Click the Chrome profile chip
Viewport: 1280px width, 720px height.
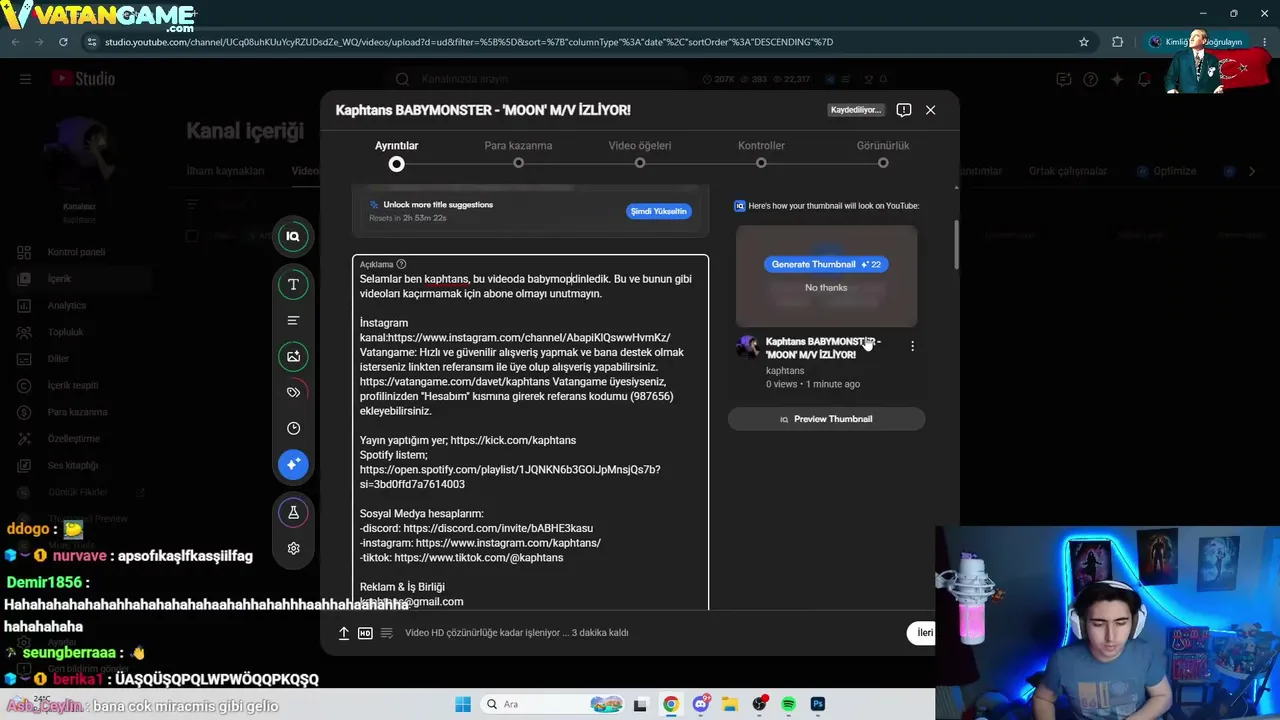point(1196,42)
